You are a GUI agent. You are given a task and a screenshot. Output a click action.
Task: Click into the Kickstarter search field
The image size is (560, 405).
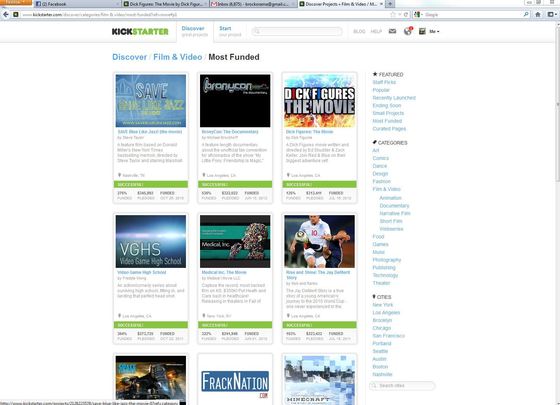point(297,31)
